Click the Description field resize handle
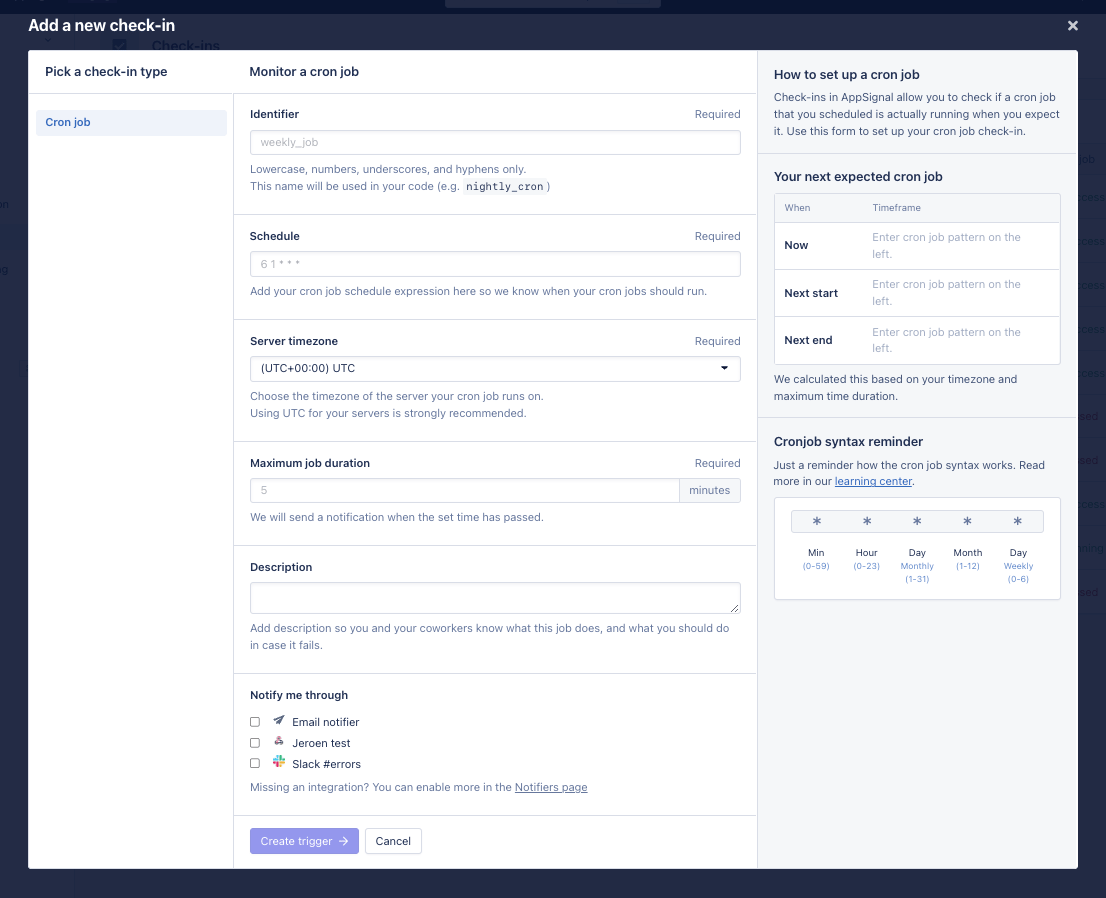This screenshot has width=1106, height=898. click(734, 607)
